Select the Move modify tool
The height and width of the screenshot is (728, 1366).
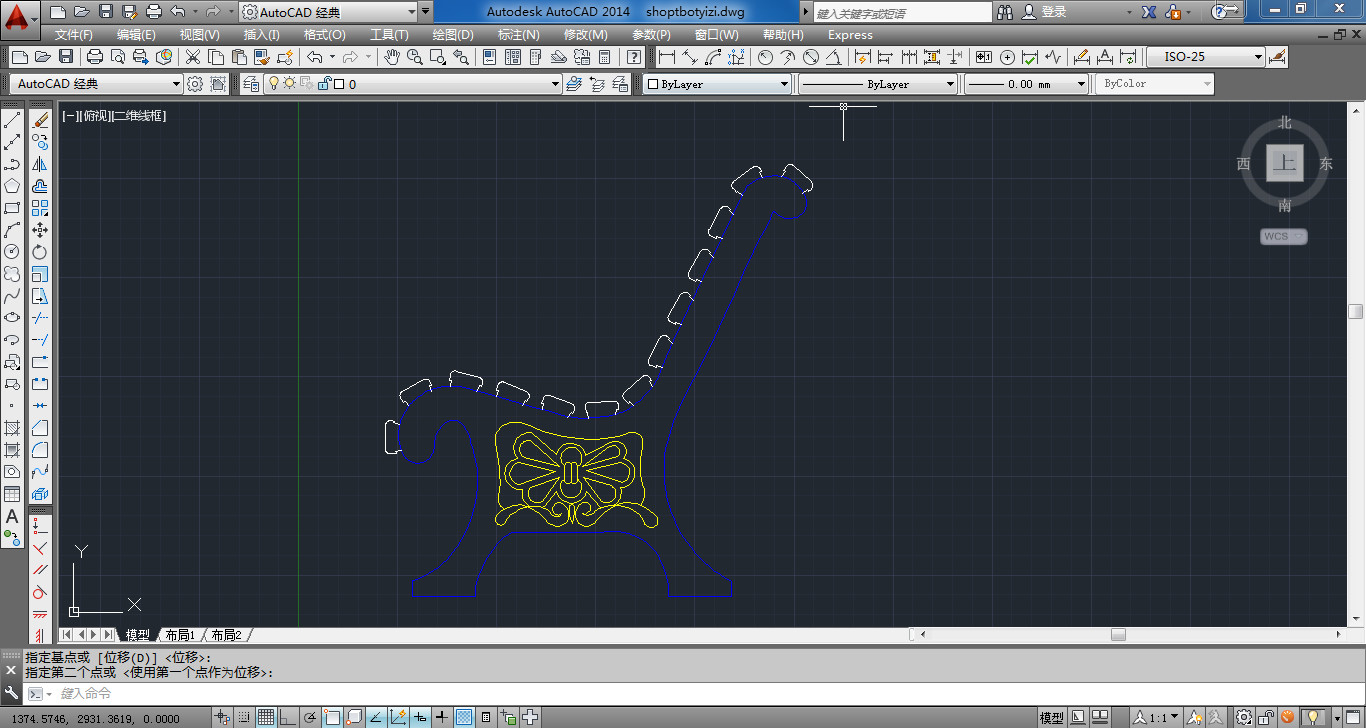click(x=40, y=230)
